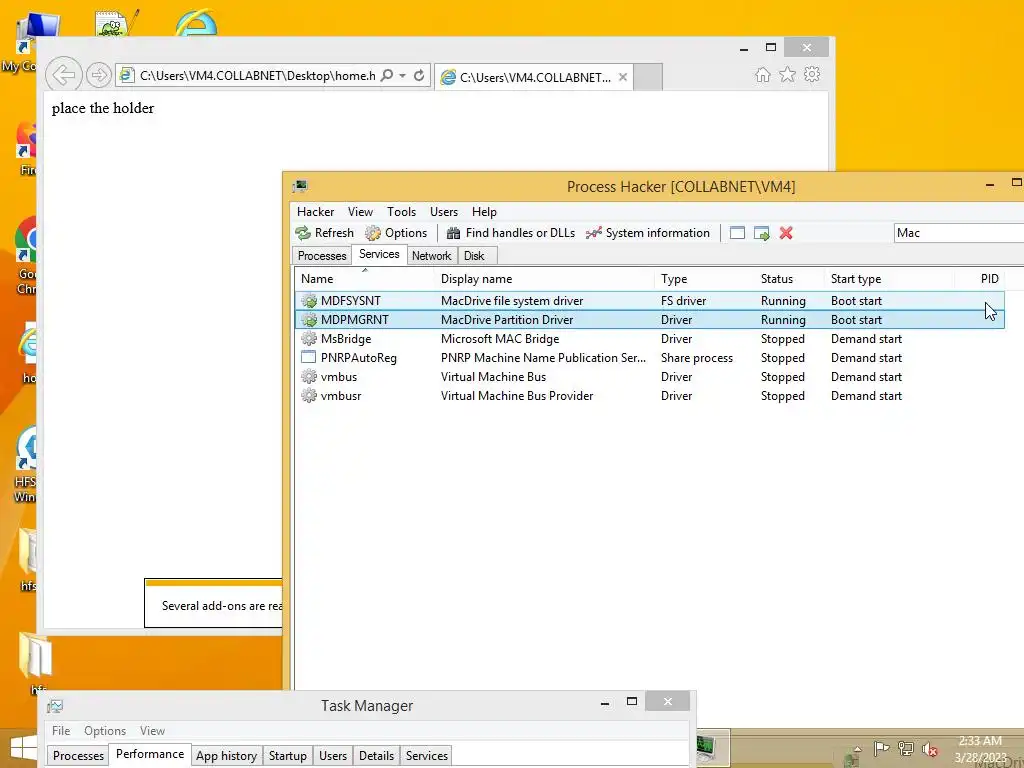
Task: Click the muted volume tray icon
Action: tap(929, 749)
